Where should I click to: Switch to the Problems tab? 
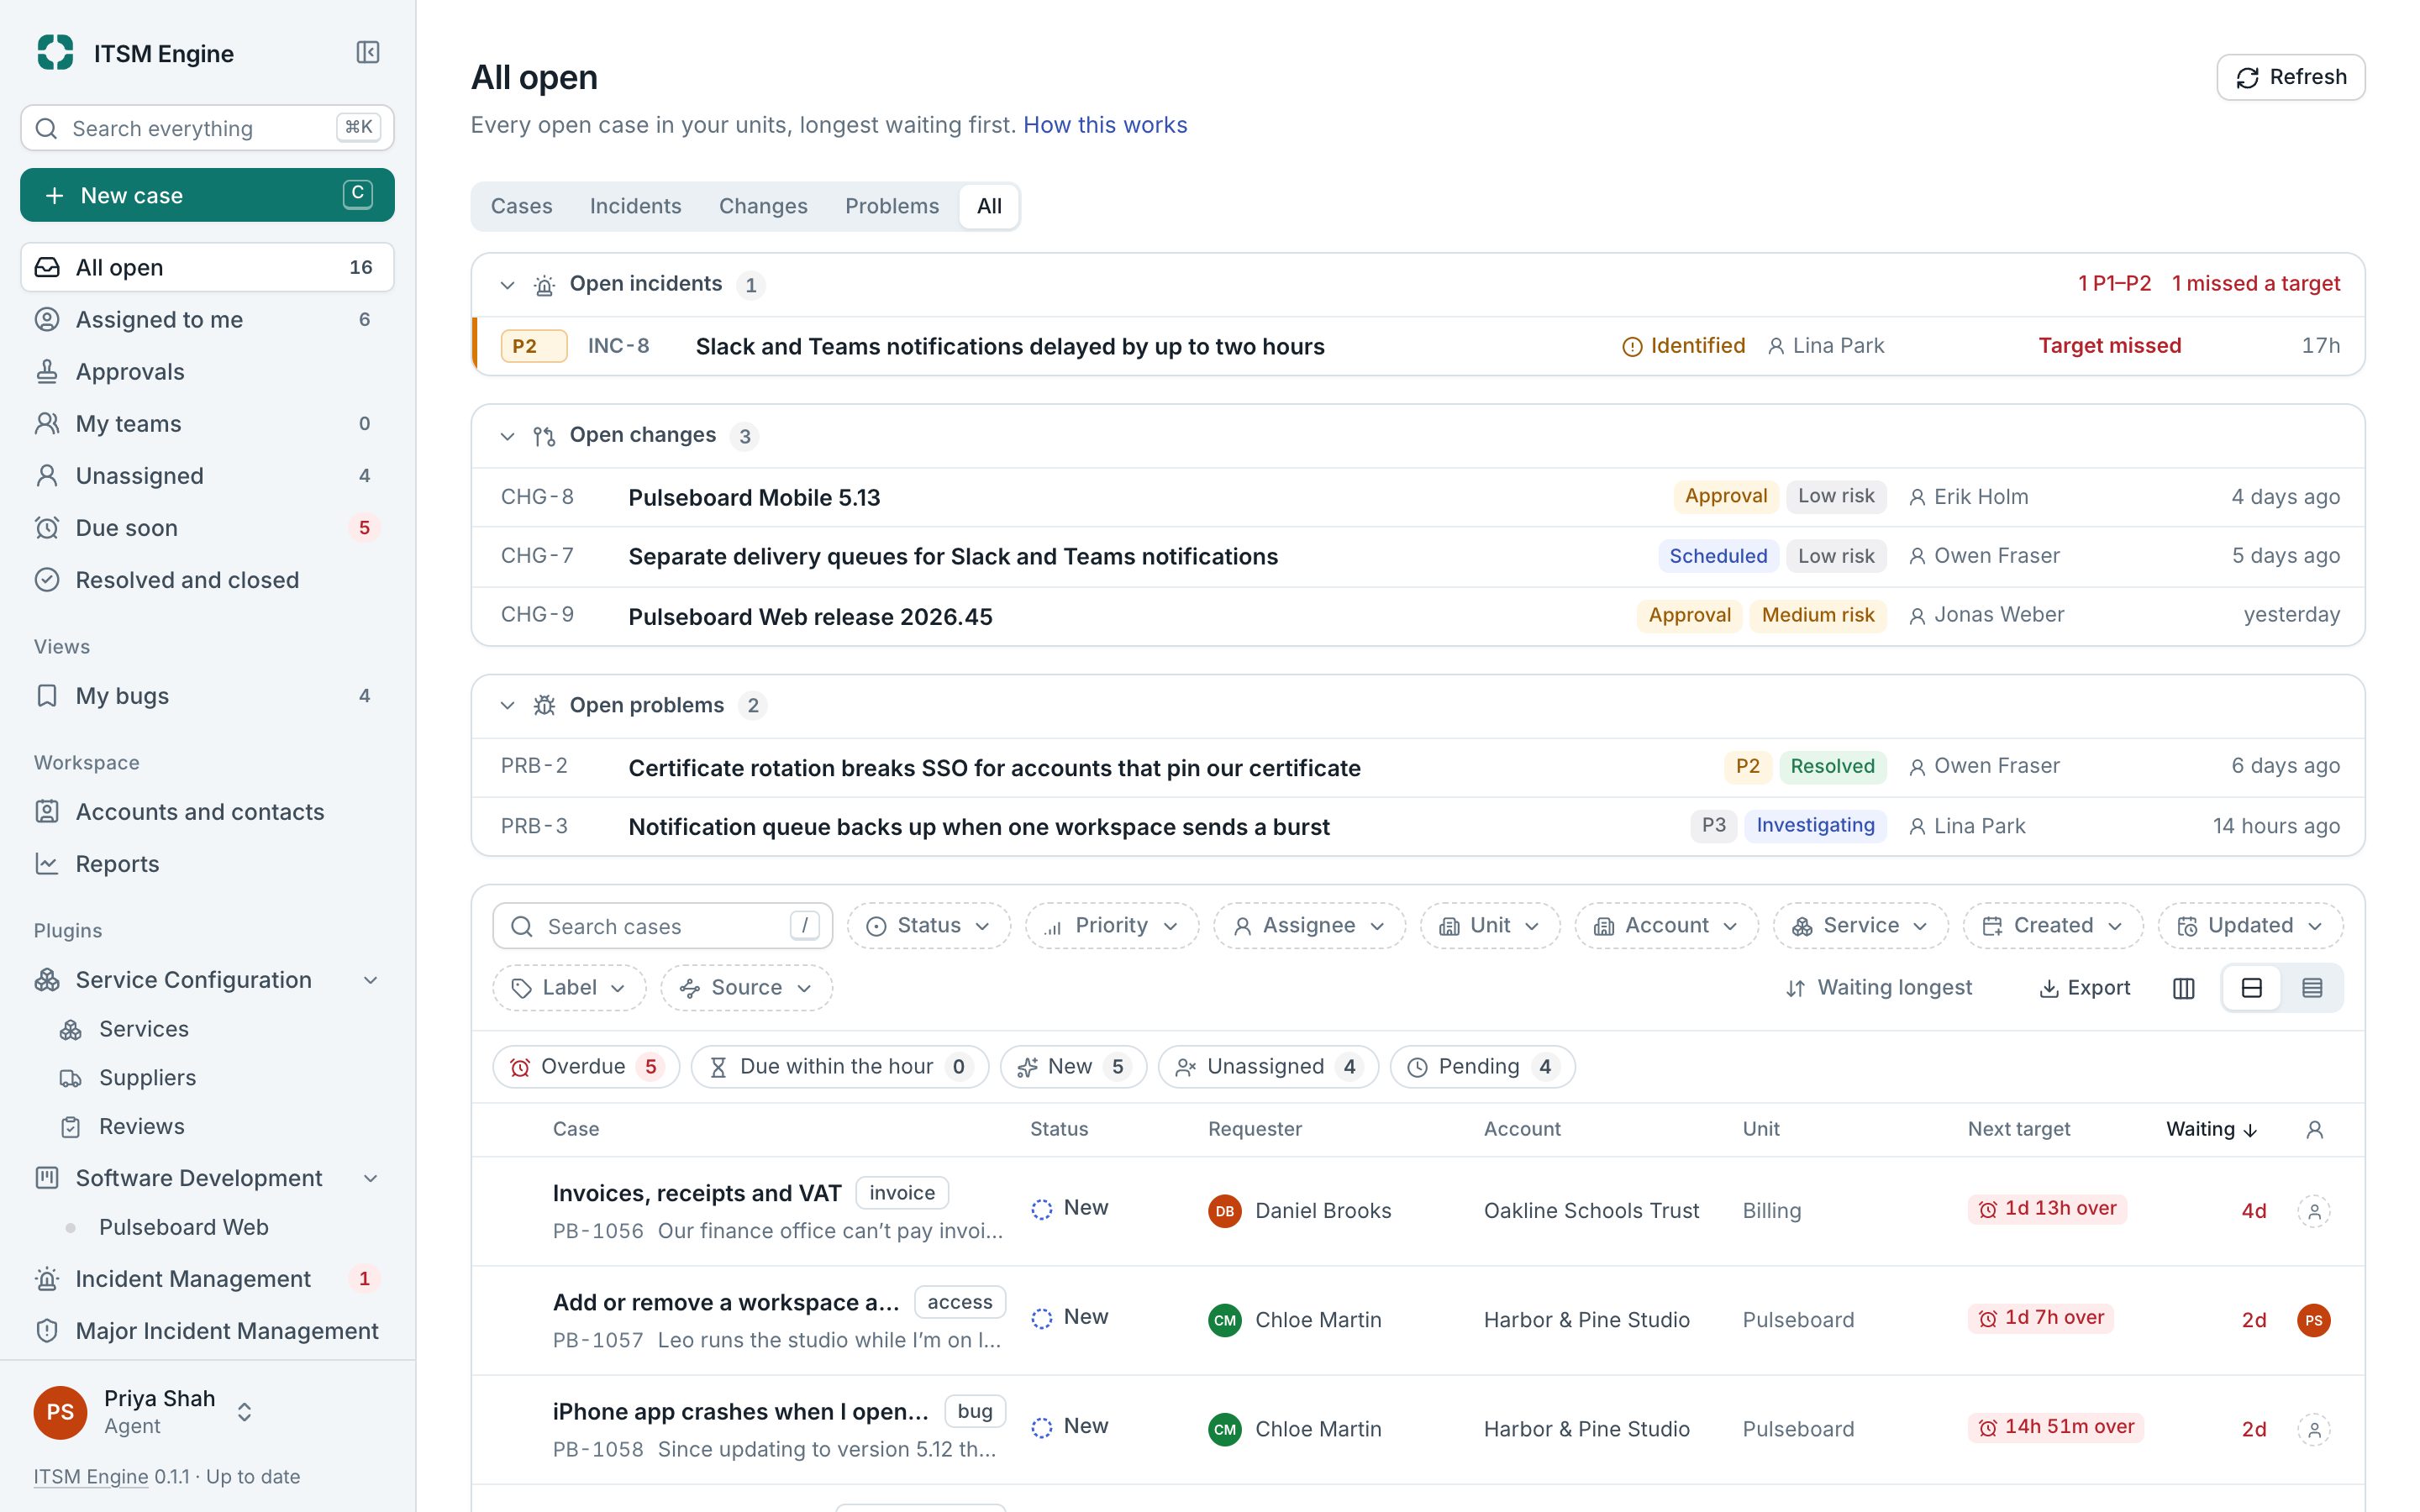[x=892, y=206]
